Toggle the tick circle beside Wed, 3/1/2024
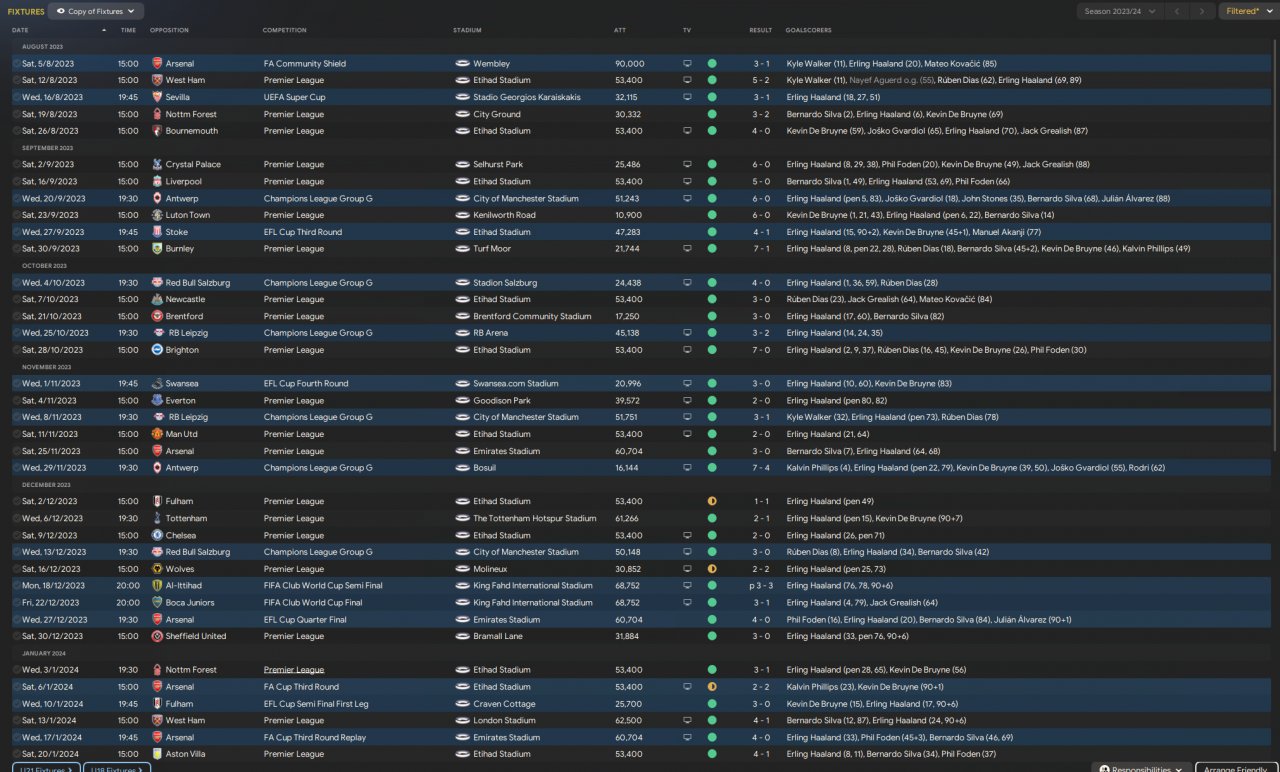 (16, 670)
